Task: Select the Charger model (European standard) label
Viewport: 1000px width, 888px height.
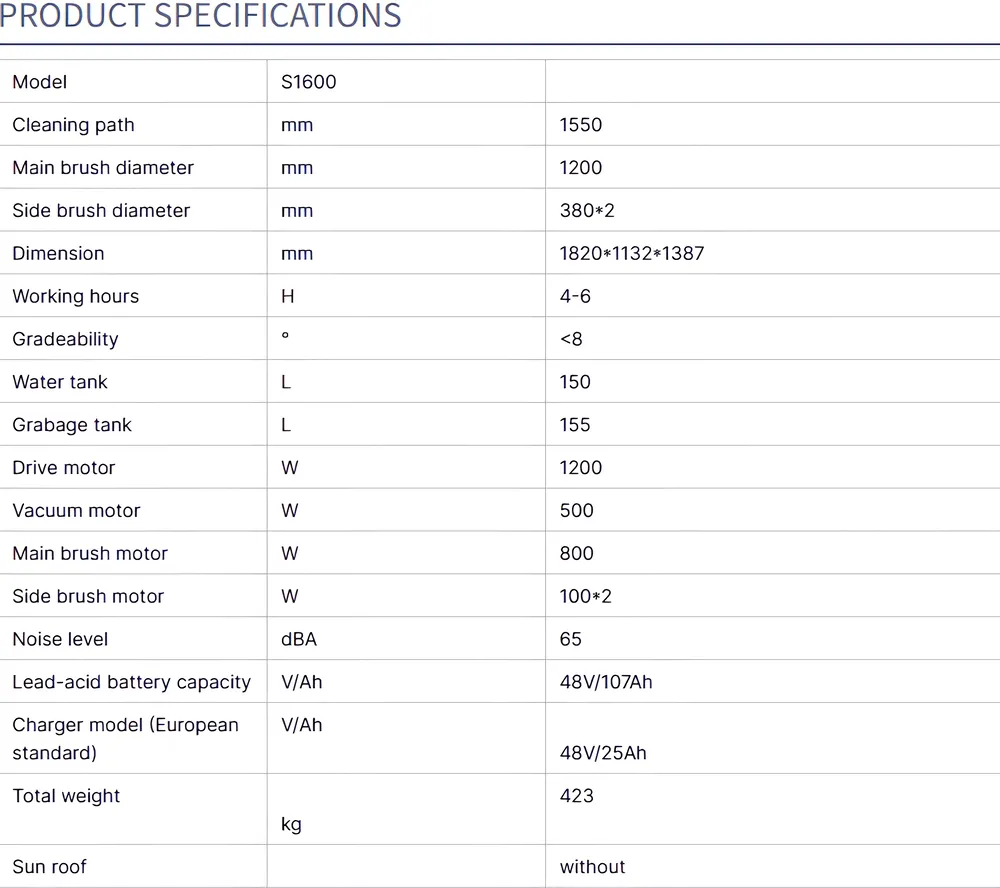Action: click(x=125, y=739)
